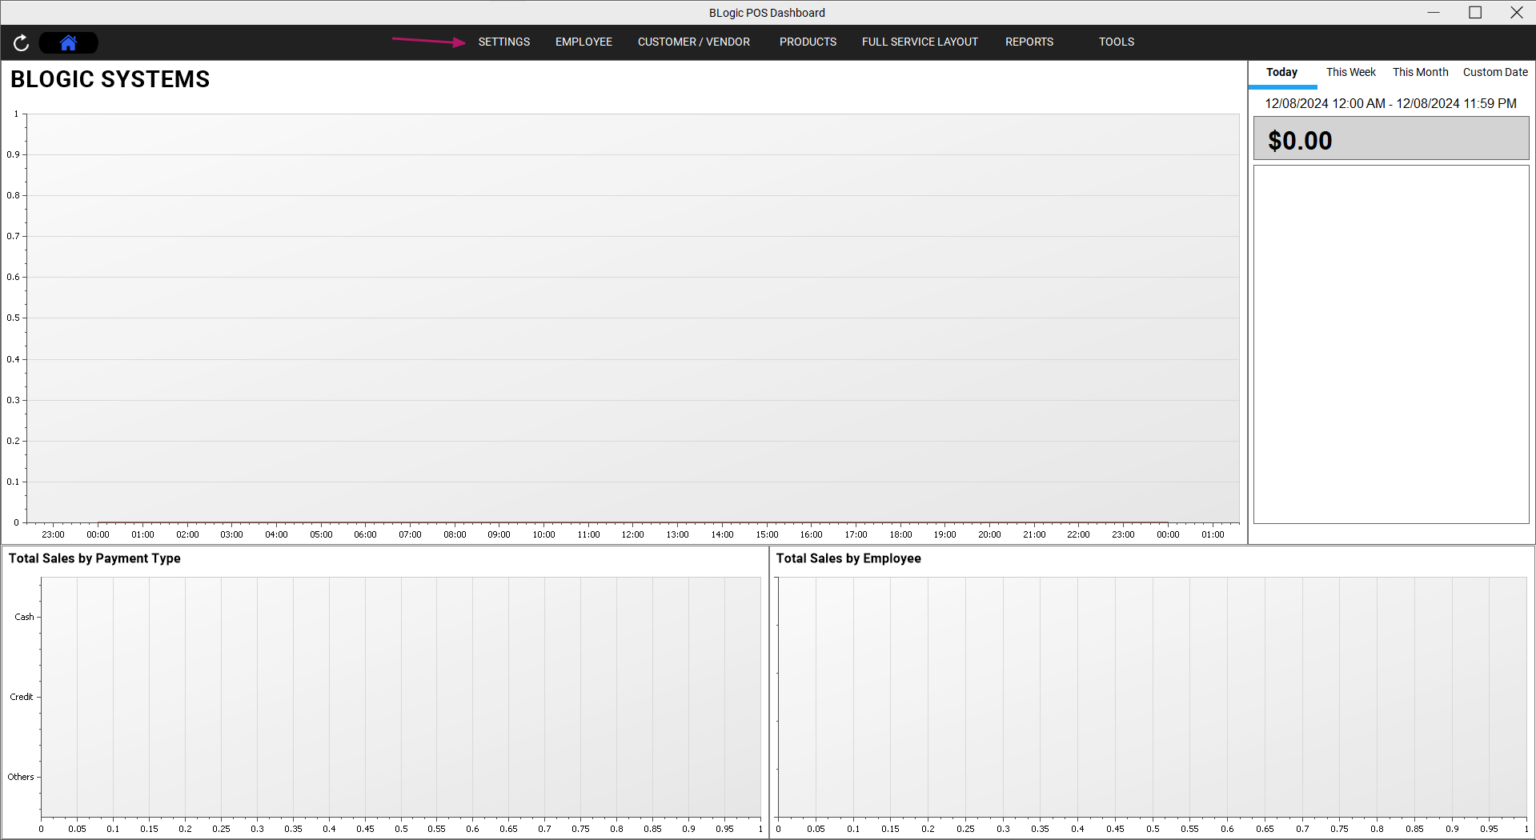
Task: Click the BLOGIC SYSTEMS heading
Action: click(110, 80)
